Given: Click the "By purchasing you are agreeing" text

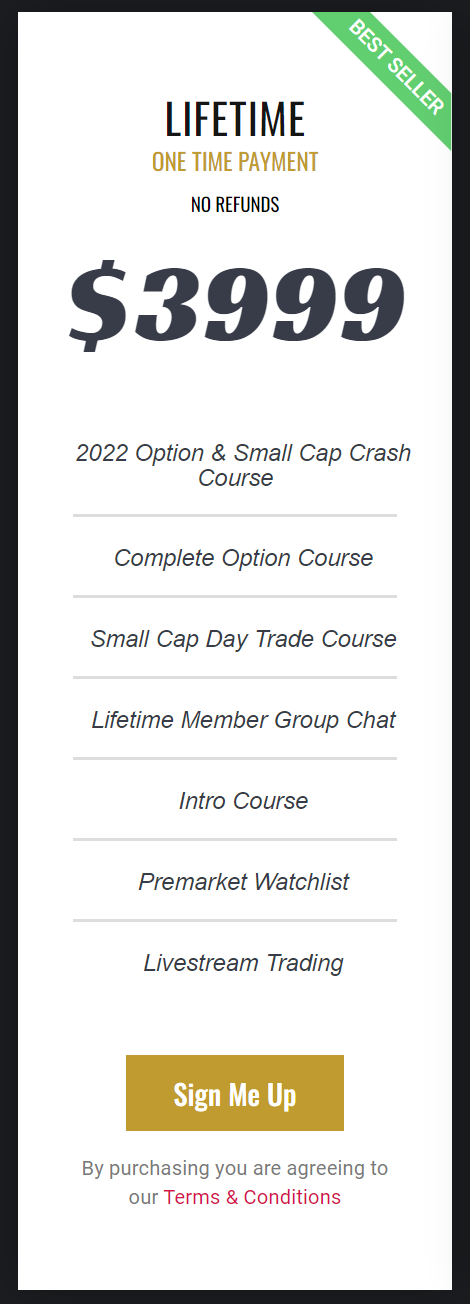Looking at the screenshot, I should (235, 1168).
